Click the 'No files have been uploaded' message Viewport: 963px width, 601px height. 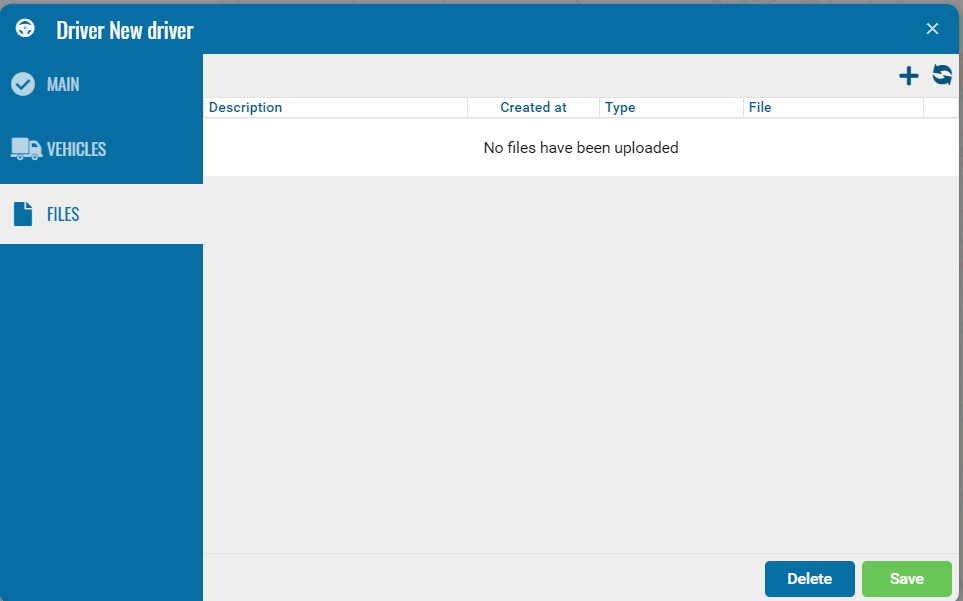581,148
